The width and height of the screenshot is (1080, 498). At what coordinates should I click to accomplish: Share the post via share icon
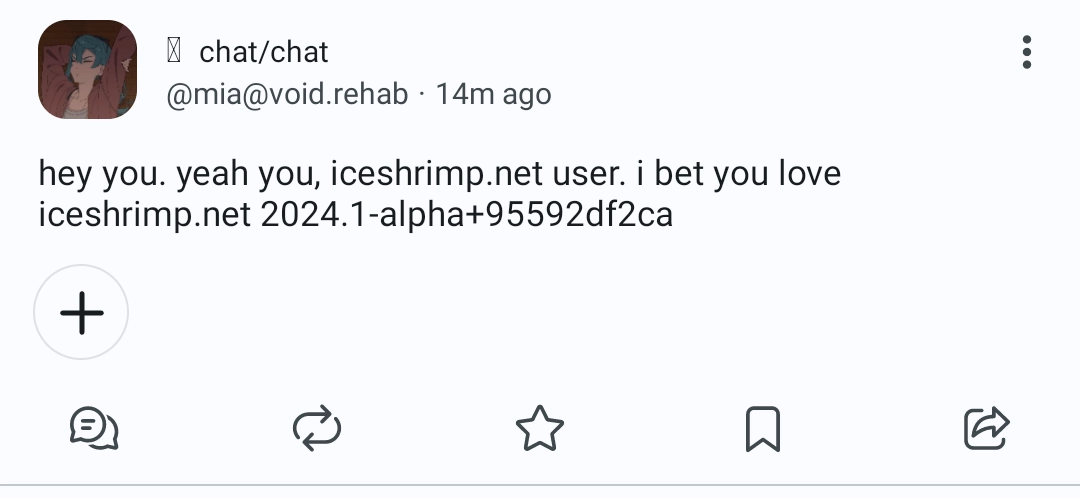[986, 429]
